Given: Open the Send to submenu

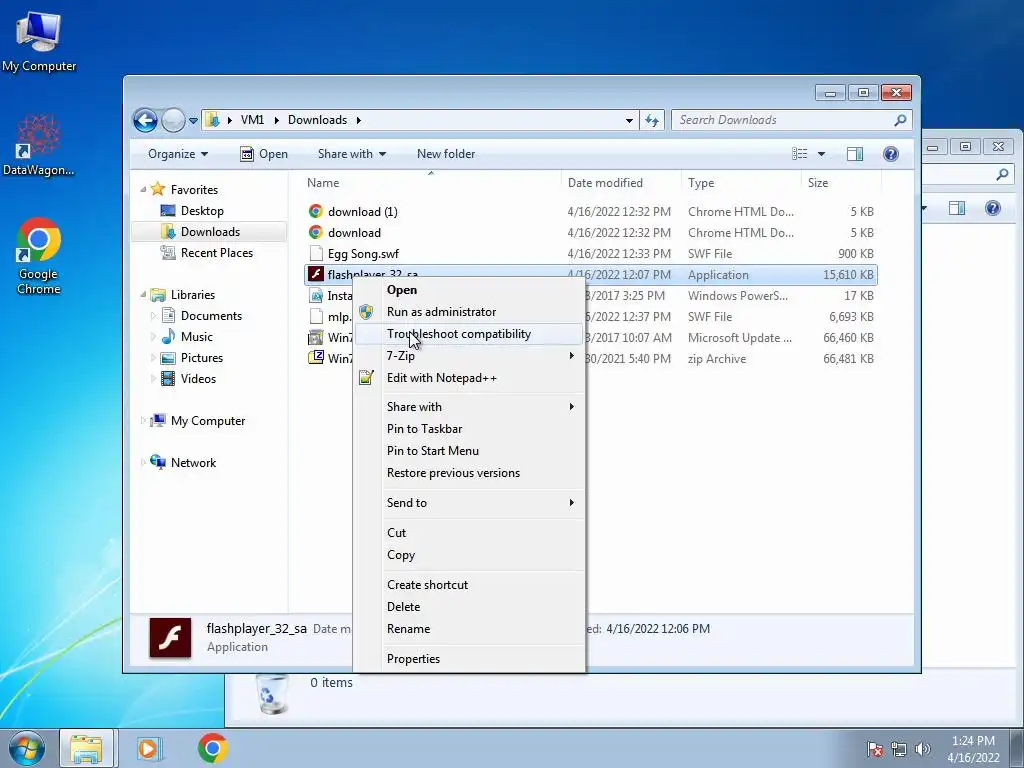Looking at the screenshot, I should coord(469,503).
